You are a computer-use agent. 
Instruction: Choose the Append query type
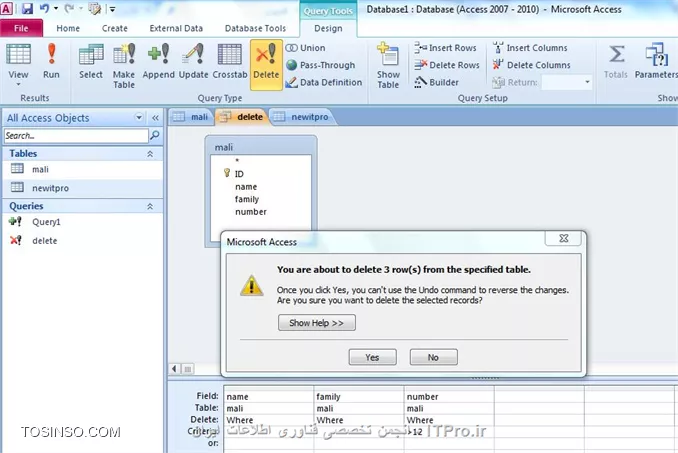point(158,61)
